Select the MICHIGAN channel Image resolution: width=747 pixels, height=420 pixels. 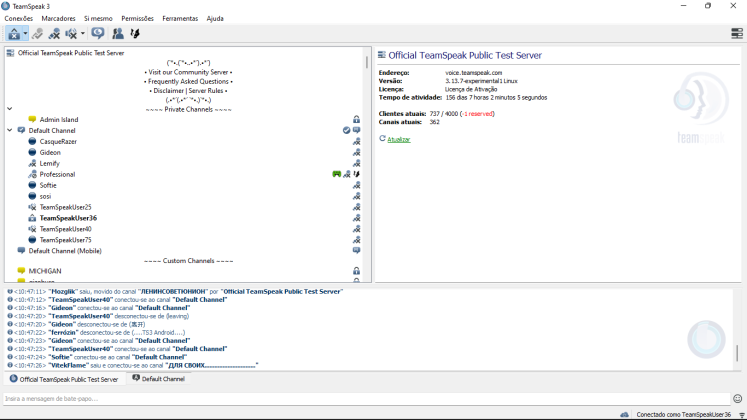pos(45,271)
